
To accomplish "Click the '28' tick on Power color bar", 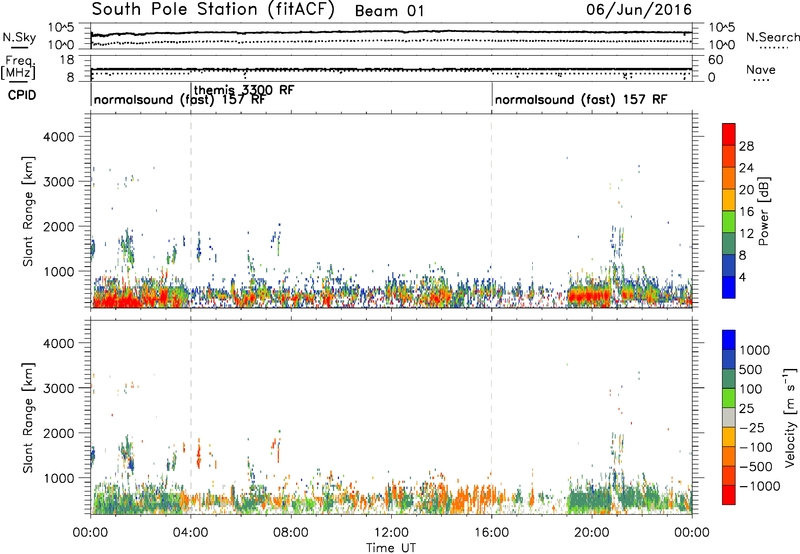I will click(746, 146).
